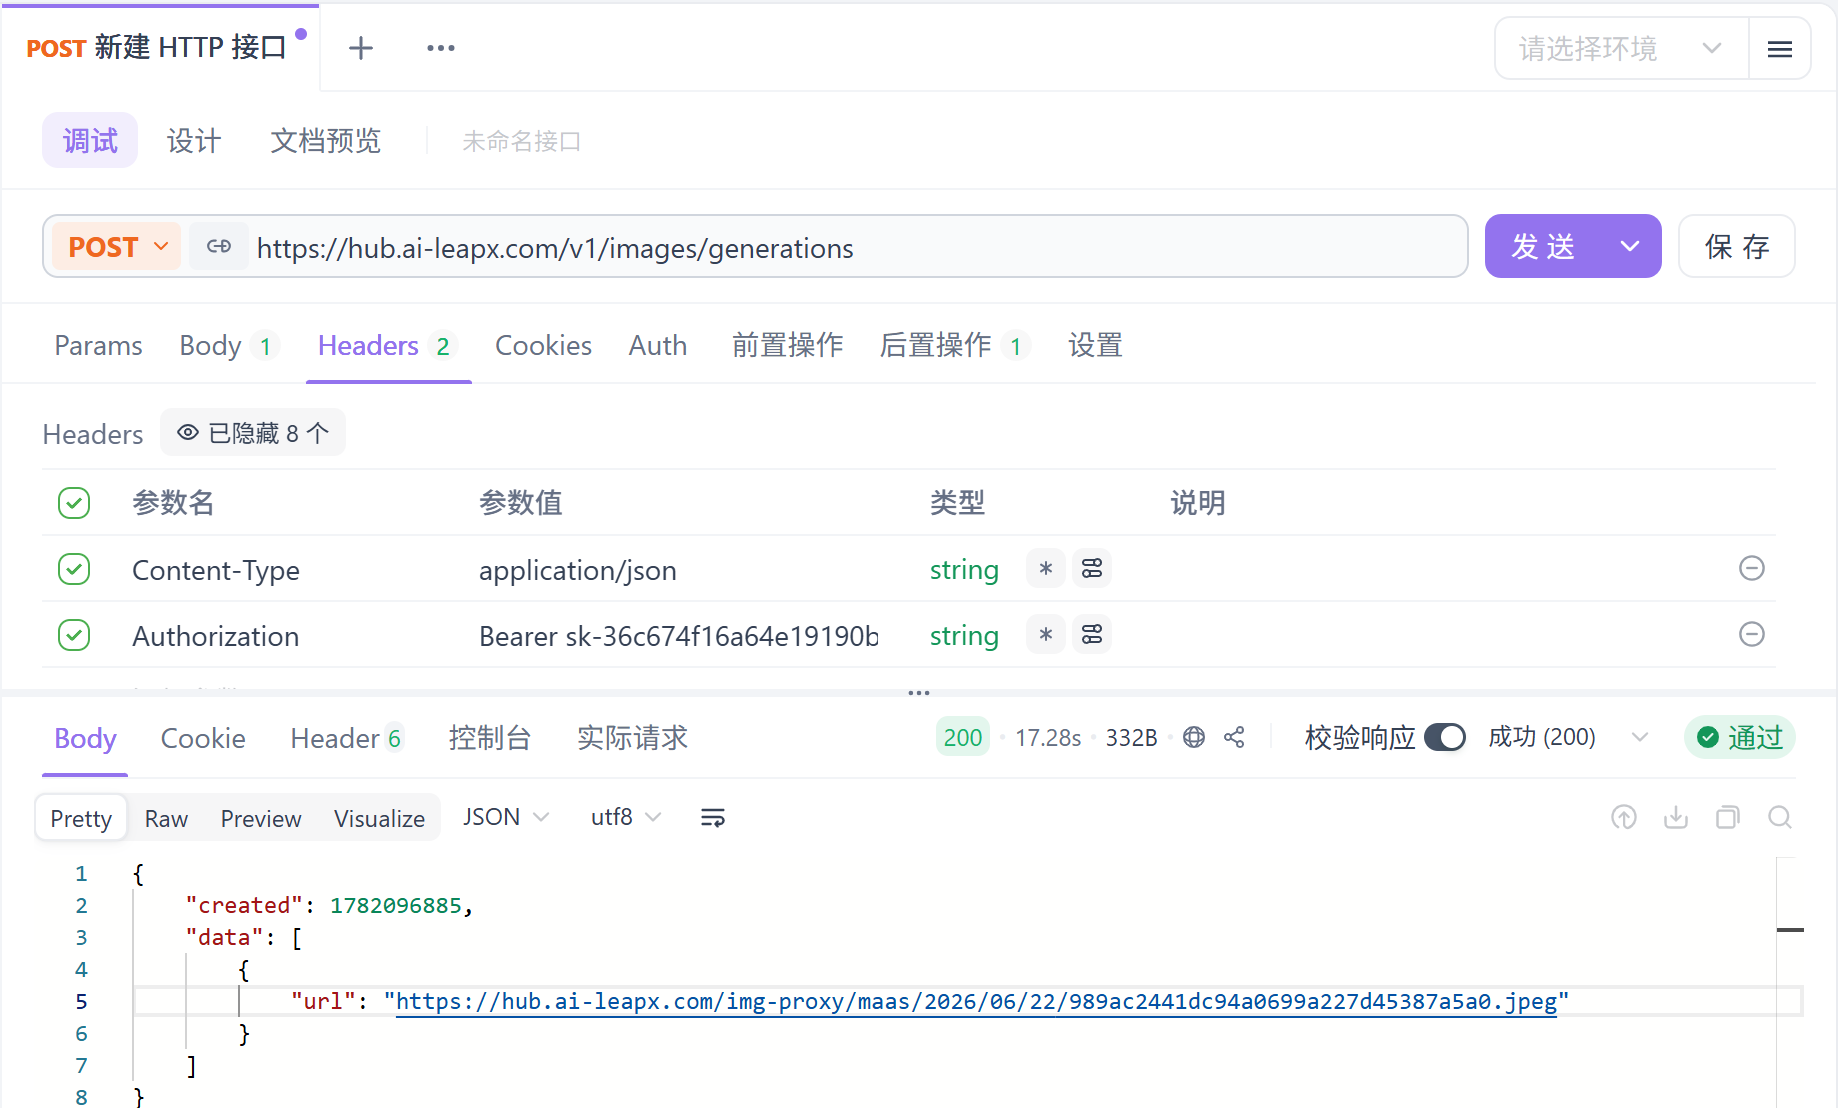Search within the response body
Image resolution: width=1838 pixels, height=1108 pixels.
1780,817
